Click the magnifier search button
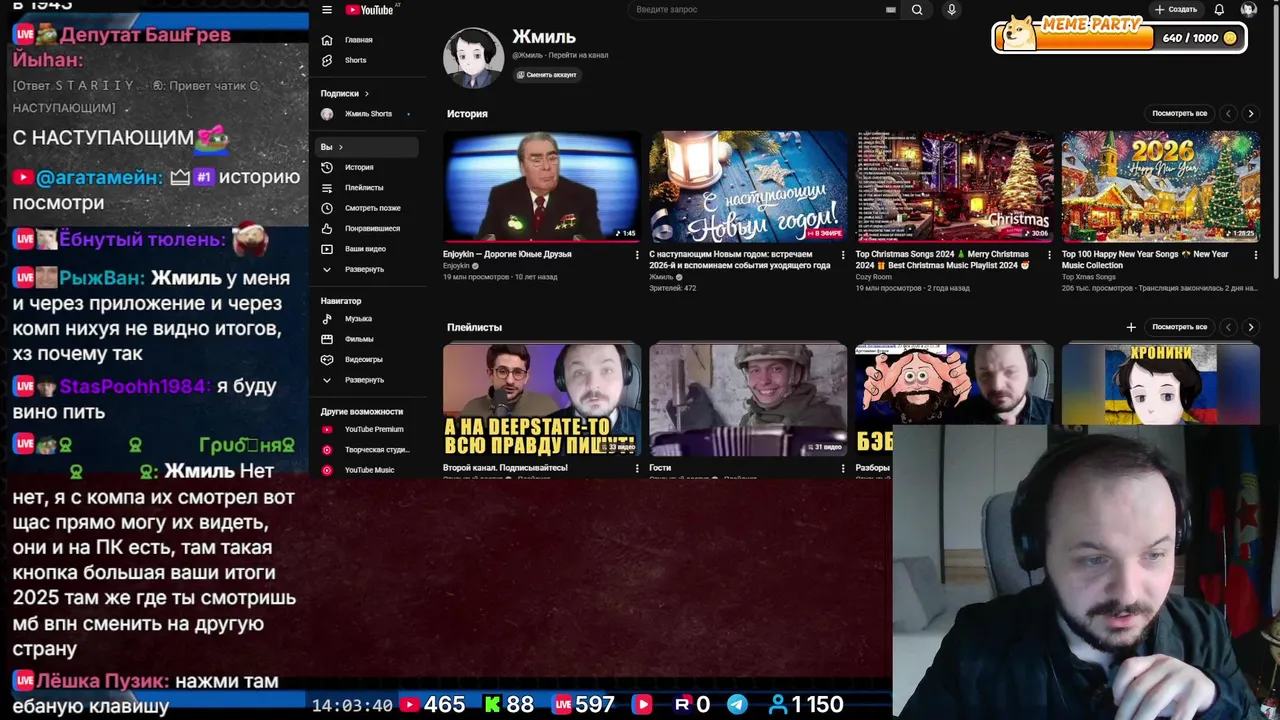Screen dimensions: 1280x720 tap(917, 10)
